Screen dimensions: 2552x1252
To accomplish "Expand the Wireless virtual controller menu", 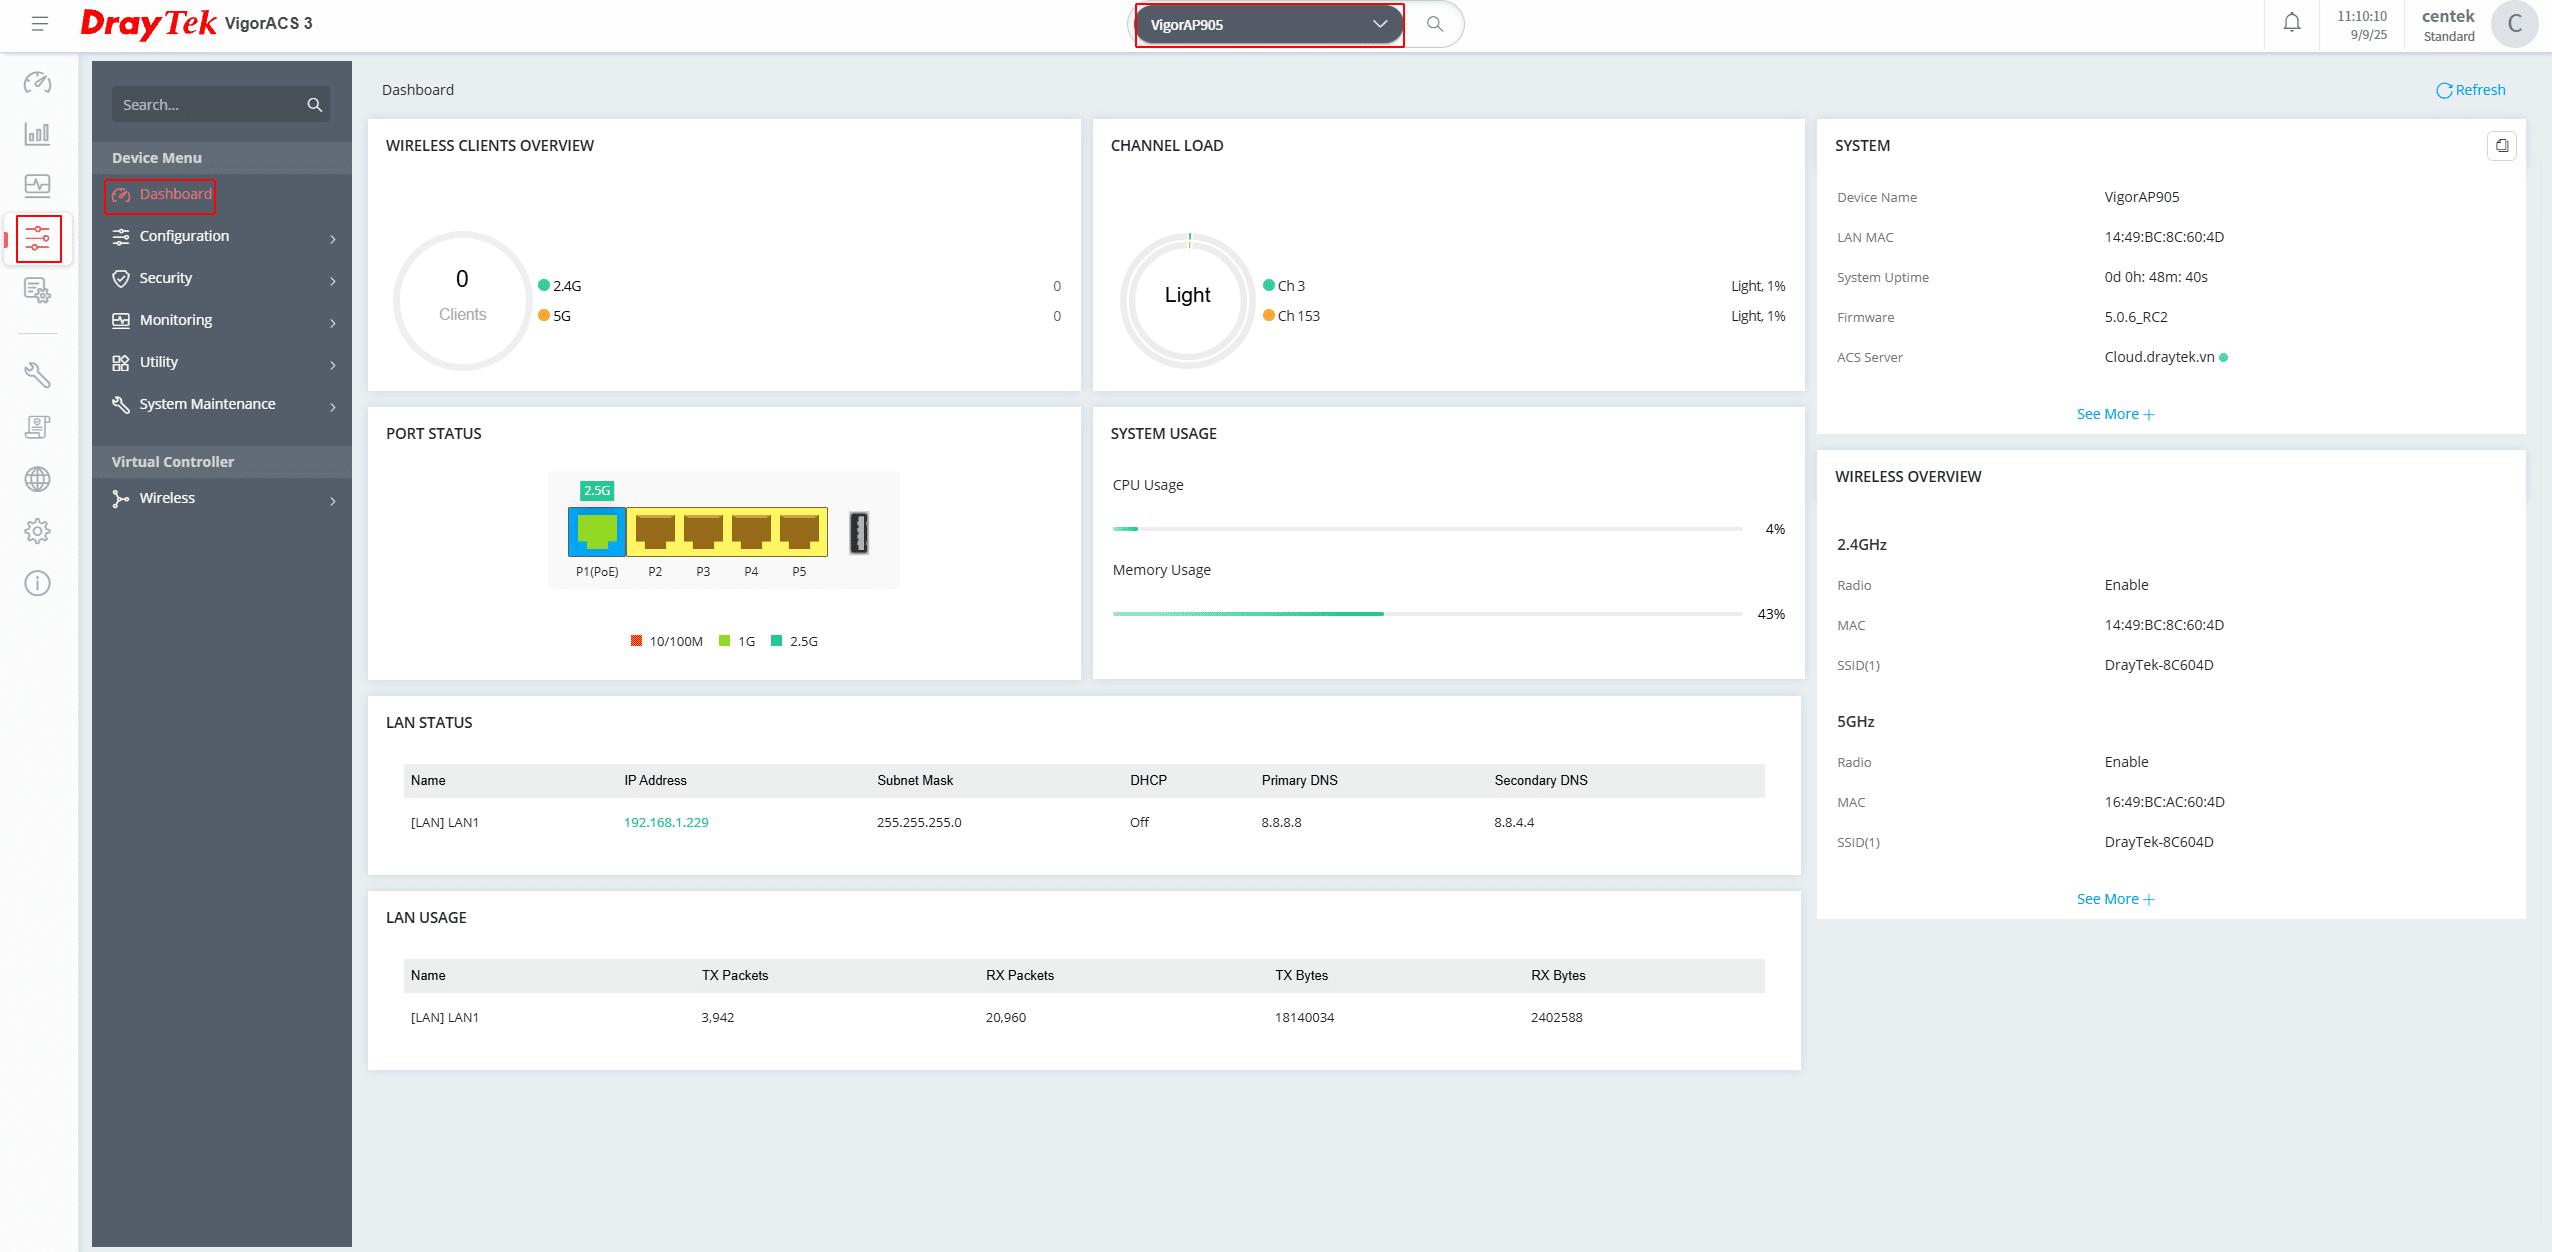I will 222,499.
